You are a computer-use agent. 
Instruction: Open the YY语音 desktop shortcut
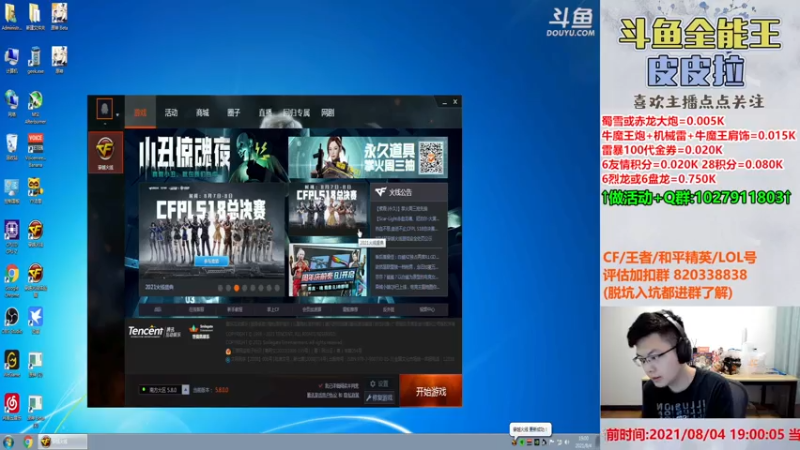[35, 191]
